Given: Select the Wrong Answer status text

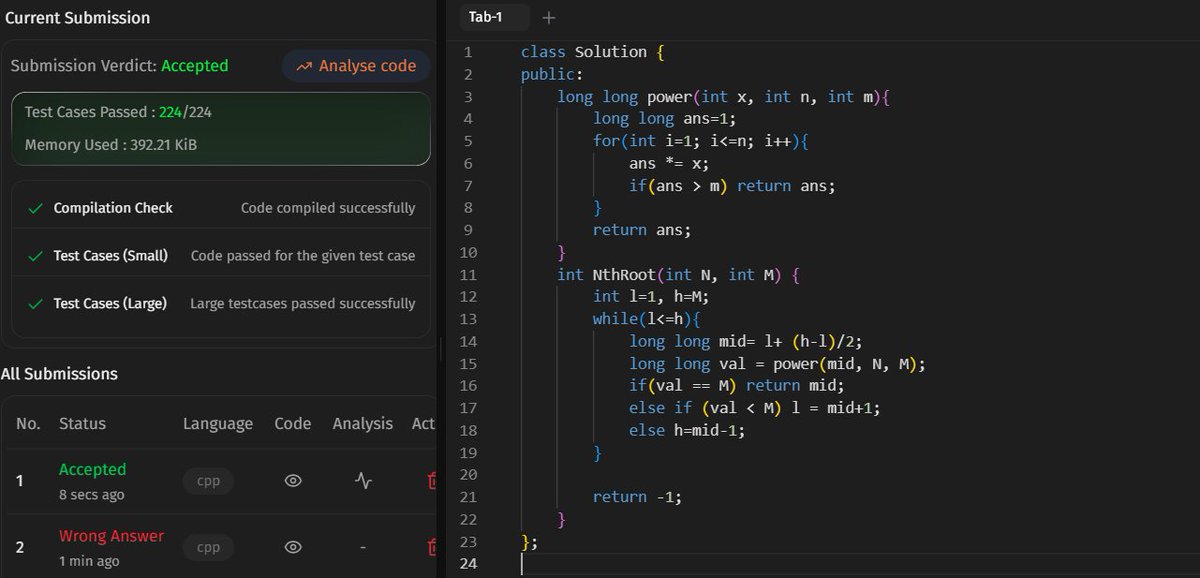Looking at the screenshot, I should 111,536.
